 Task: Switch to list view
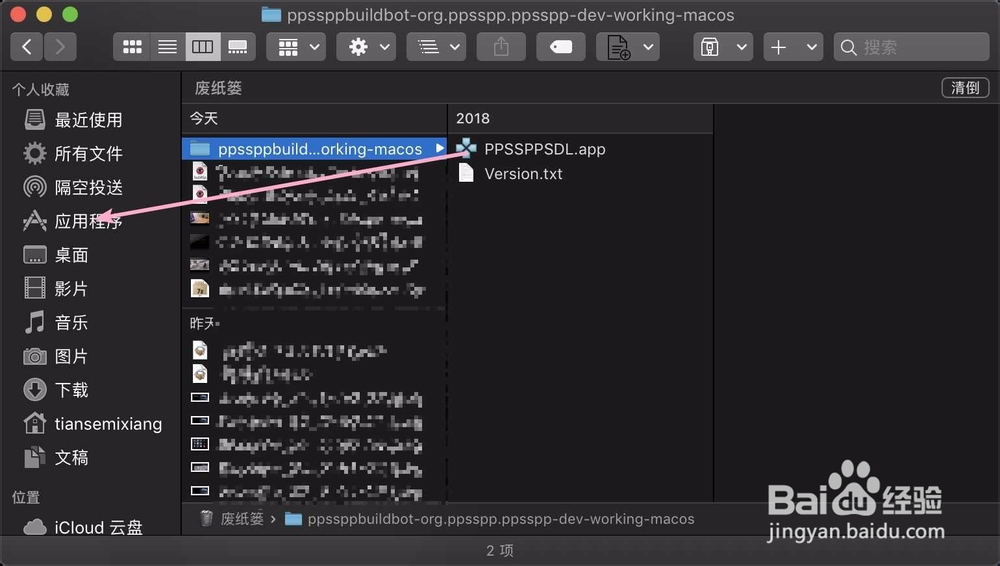168,47
